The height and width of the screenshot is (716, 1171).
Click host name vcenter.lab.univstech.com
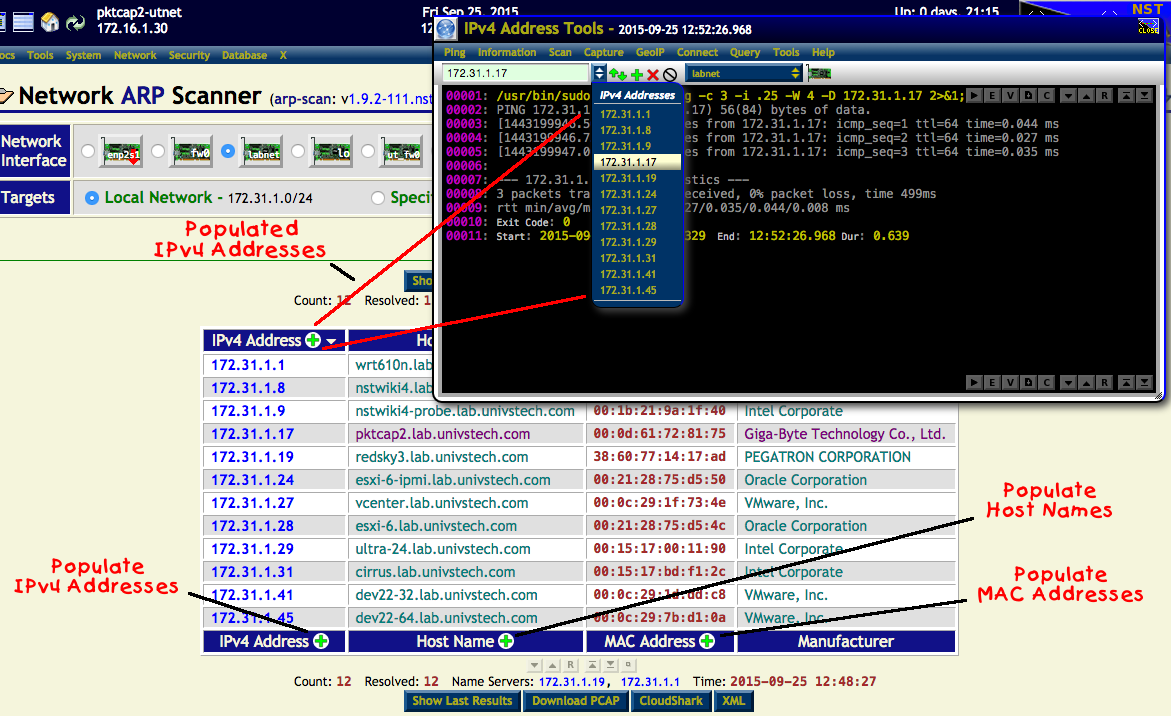[441, 503]
